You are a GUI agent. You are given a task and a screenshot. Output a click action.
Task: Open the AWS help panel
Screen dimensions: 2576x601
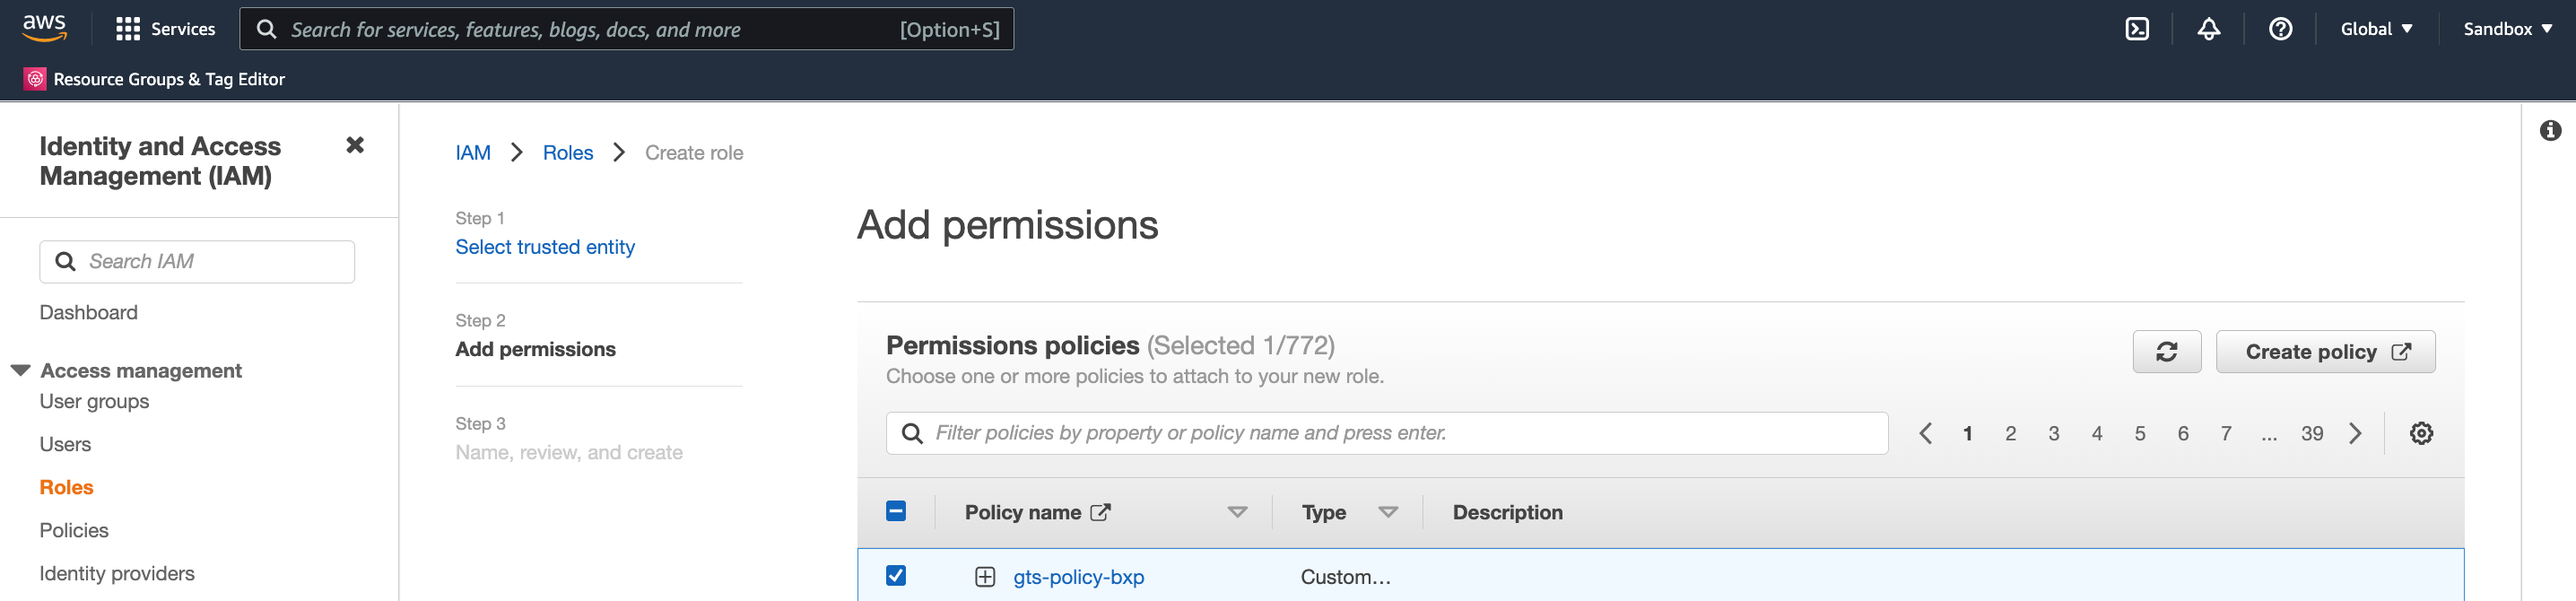2280,28
